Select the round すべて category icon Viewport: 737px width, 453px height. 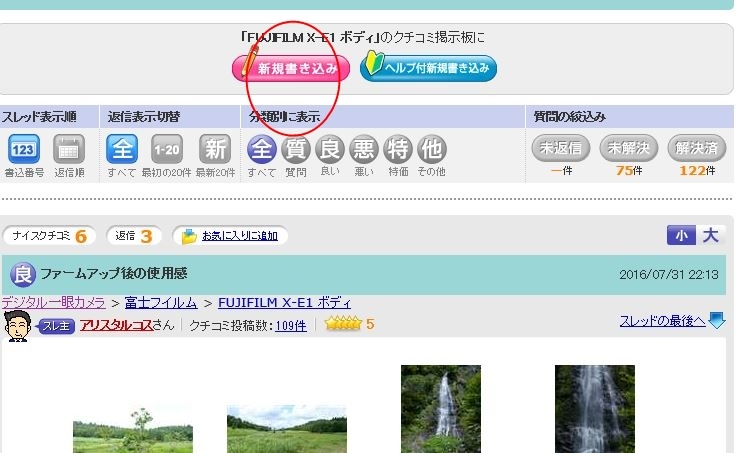click(262, 149)
